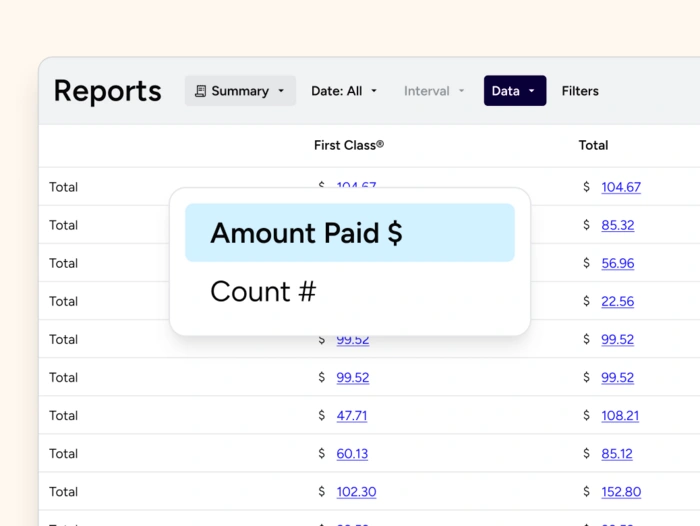Click the 85.12 total link
700x526 pixels.
pos(617,453)
